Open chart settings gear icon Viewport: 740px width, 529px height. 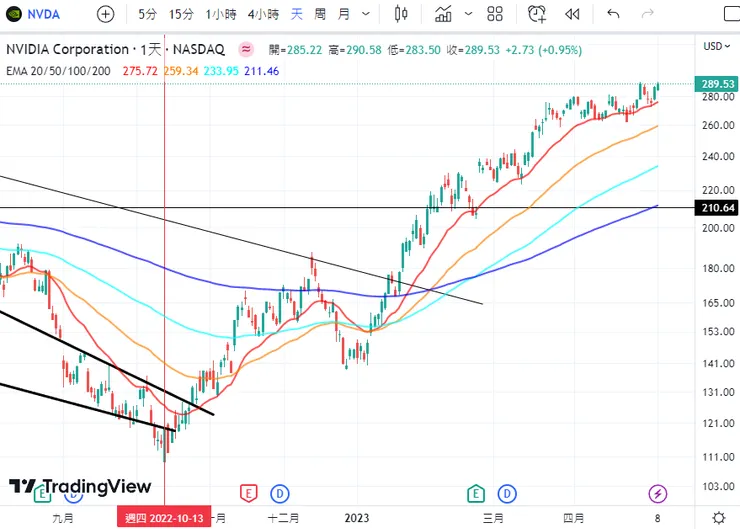[x=718, y=518]
